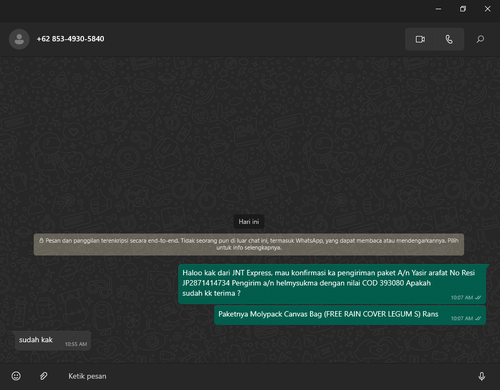Open the emoji picker
The height and width of the screenshot is (390, 500).
coord(16,376)
